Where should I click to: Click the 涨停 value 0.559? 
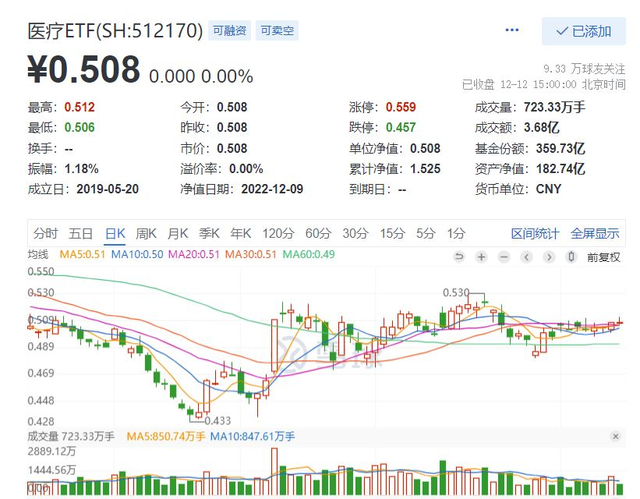pyautogui.click(x=401, y=107)
